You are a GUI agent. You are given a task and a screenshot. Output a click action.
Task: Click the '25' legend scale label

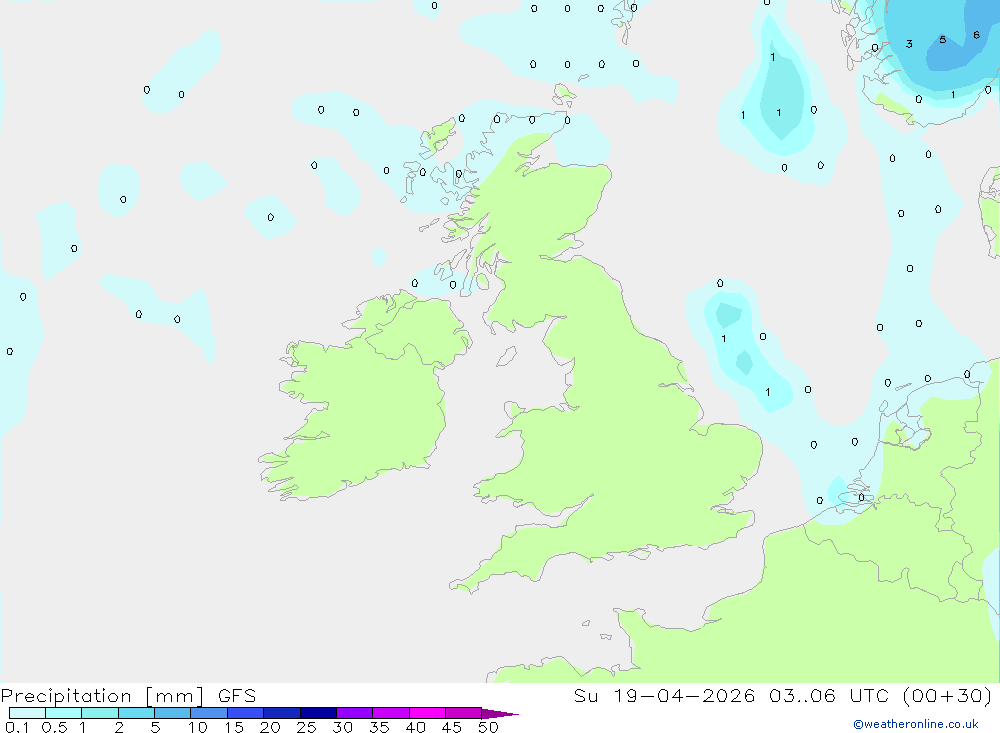coord(306,727)
